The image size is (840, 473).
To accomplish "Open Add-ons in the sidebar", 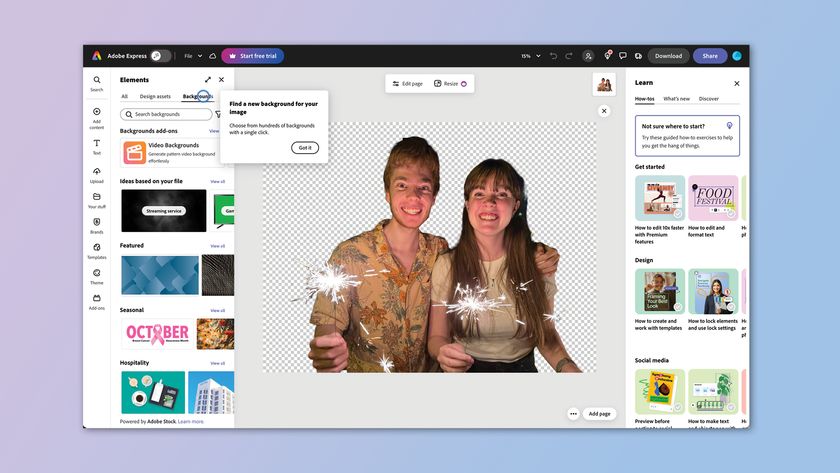I will (x=96, y=302).
